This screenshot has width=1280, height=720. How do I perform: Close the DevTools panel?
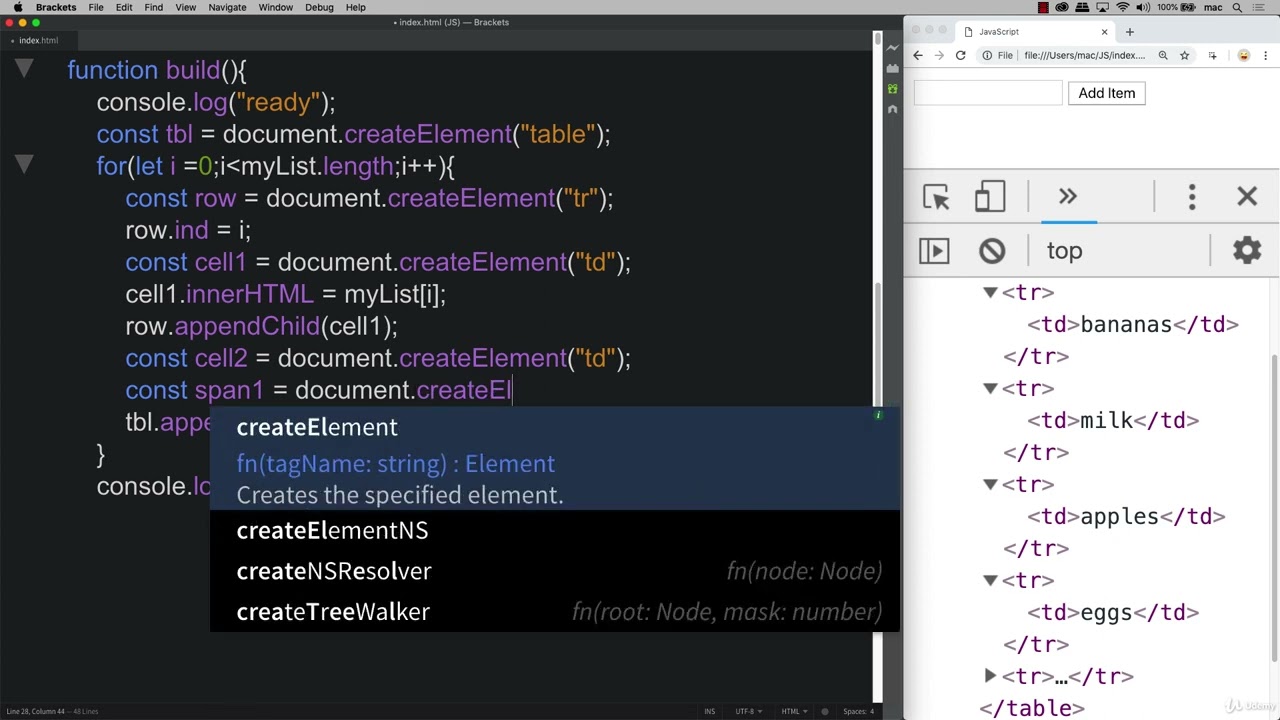(1247, 197)
